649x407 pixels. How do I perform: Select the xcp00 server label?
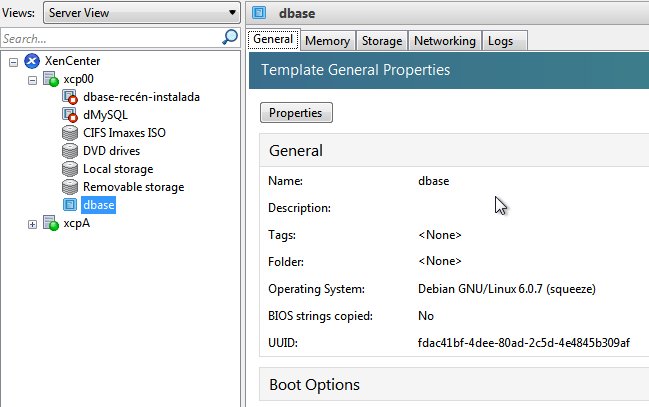78,79
